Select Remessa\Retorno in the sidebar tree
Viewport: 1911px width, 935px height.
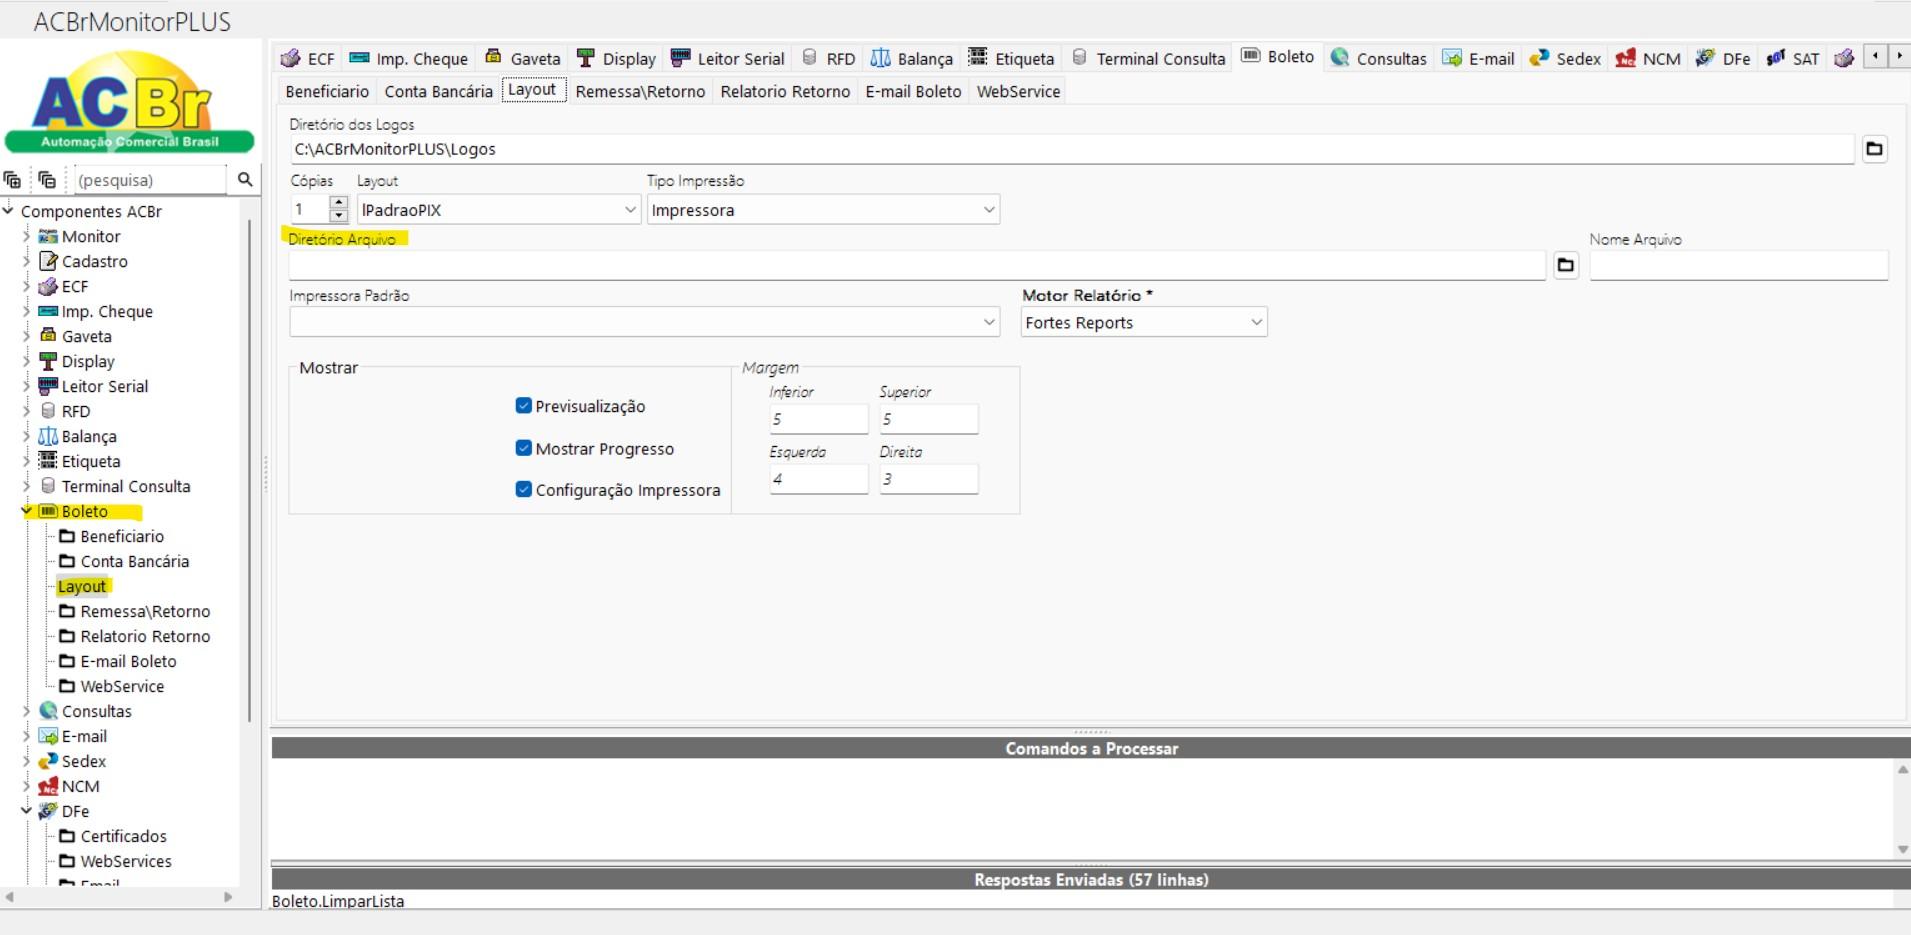click(x=145, y=611)
